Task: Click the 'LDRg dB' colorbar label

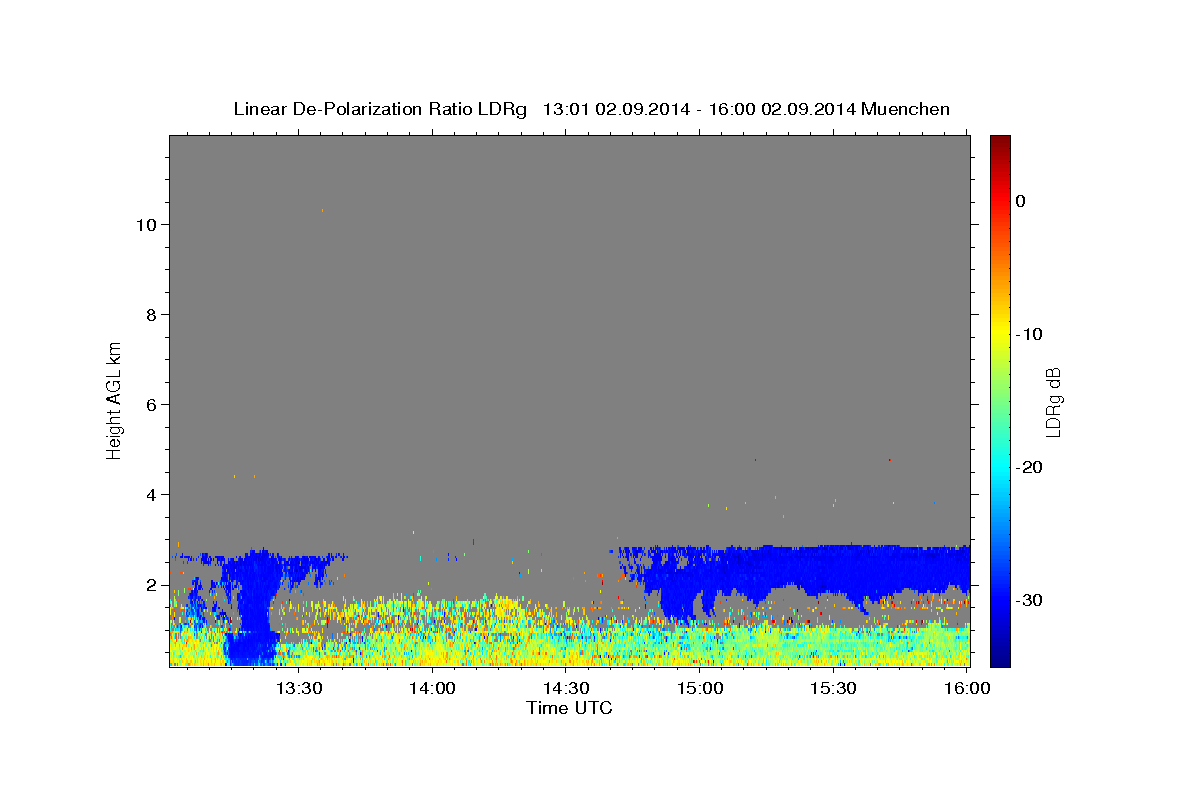Action: click(1053, 401)
